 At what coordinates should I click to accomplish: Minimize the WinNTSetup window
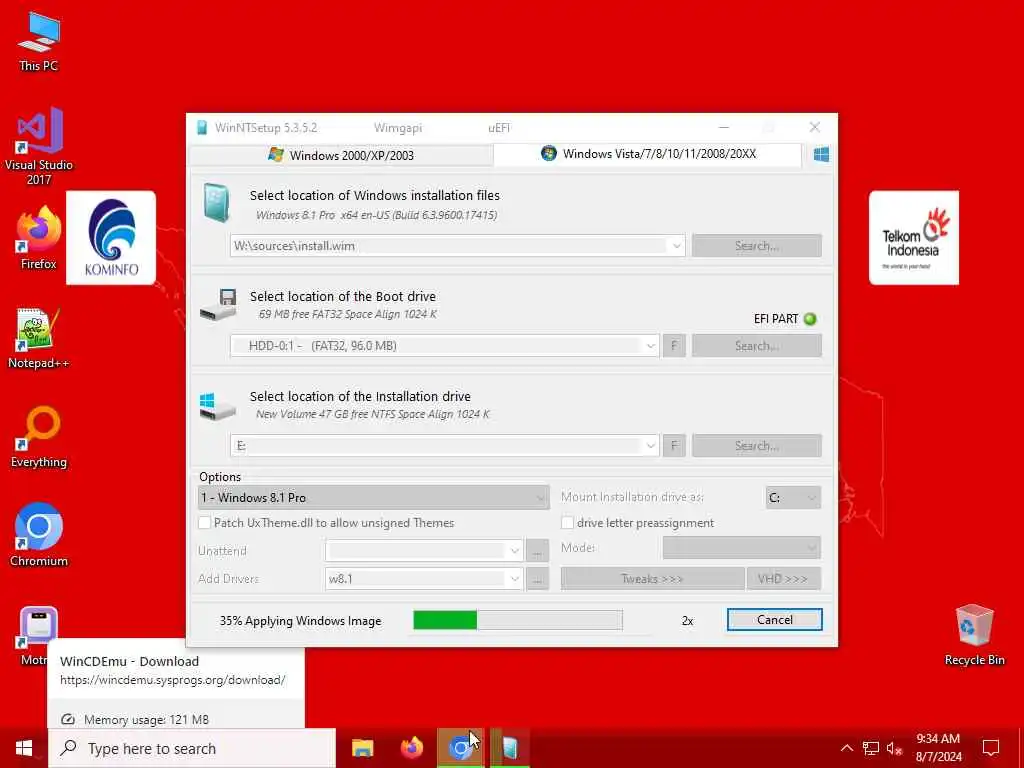(724, 127)
